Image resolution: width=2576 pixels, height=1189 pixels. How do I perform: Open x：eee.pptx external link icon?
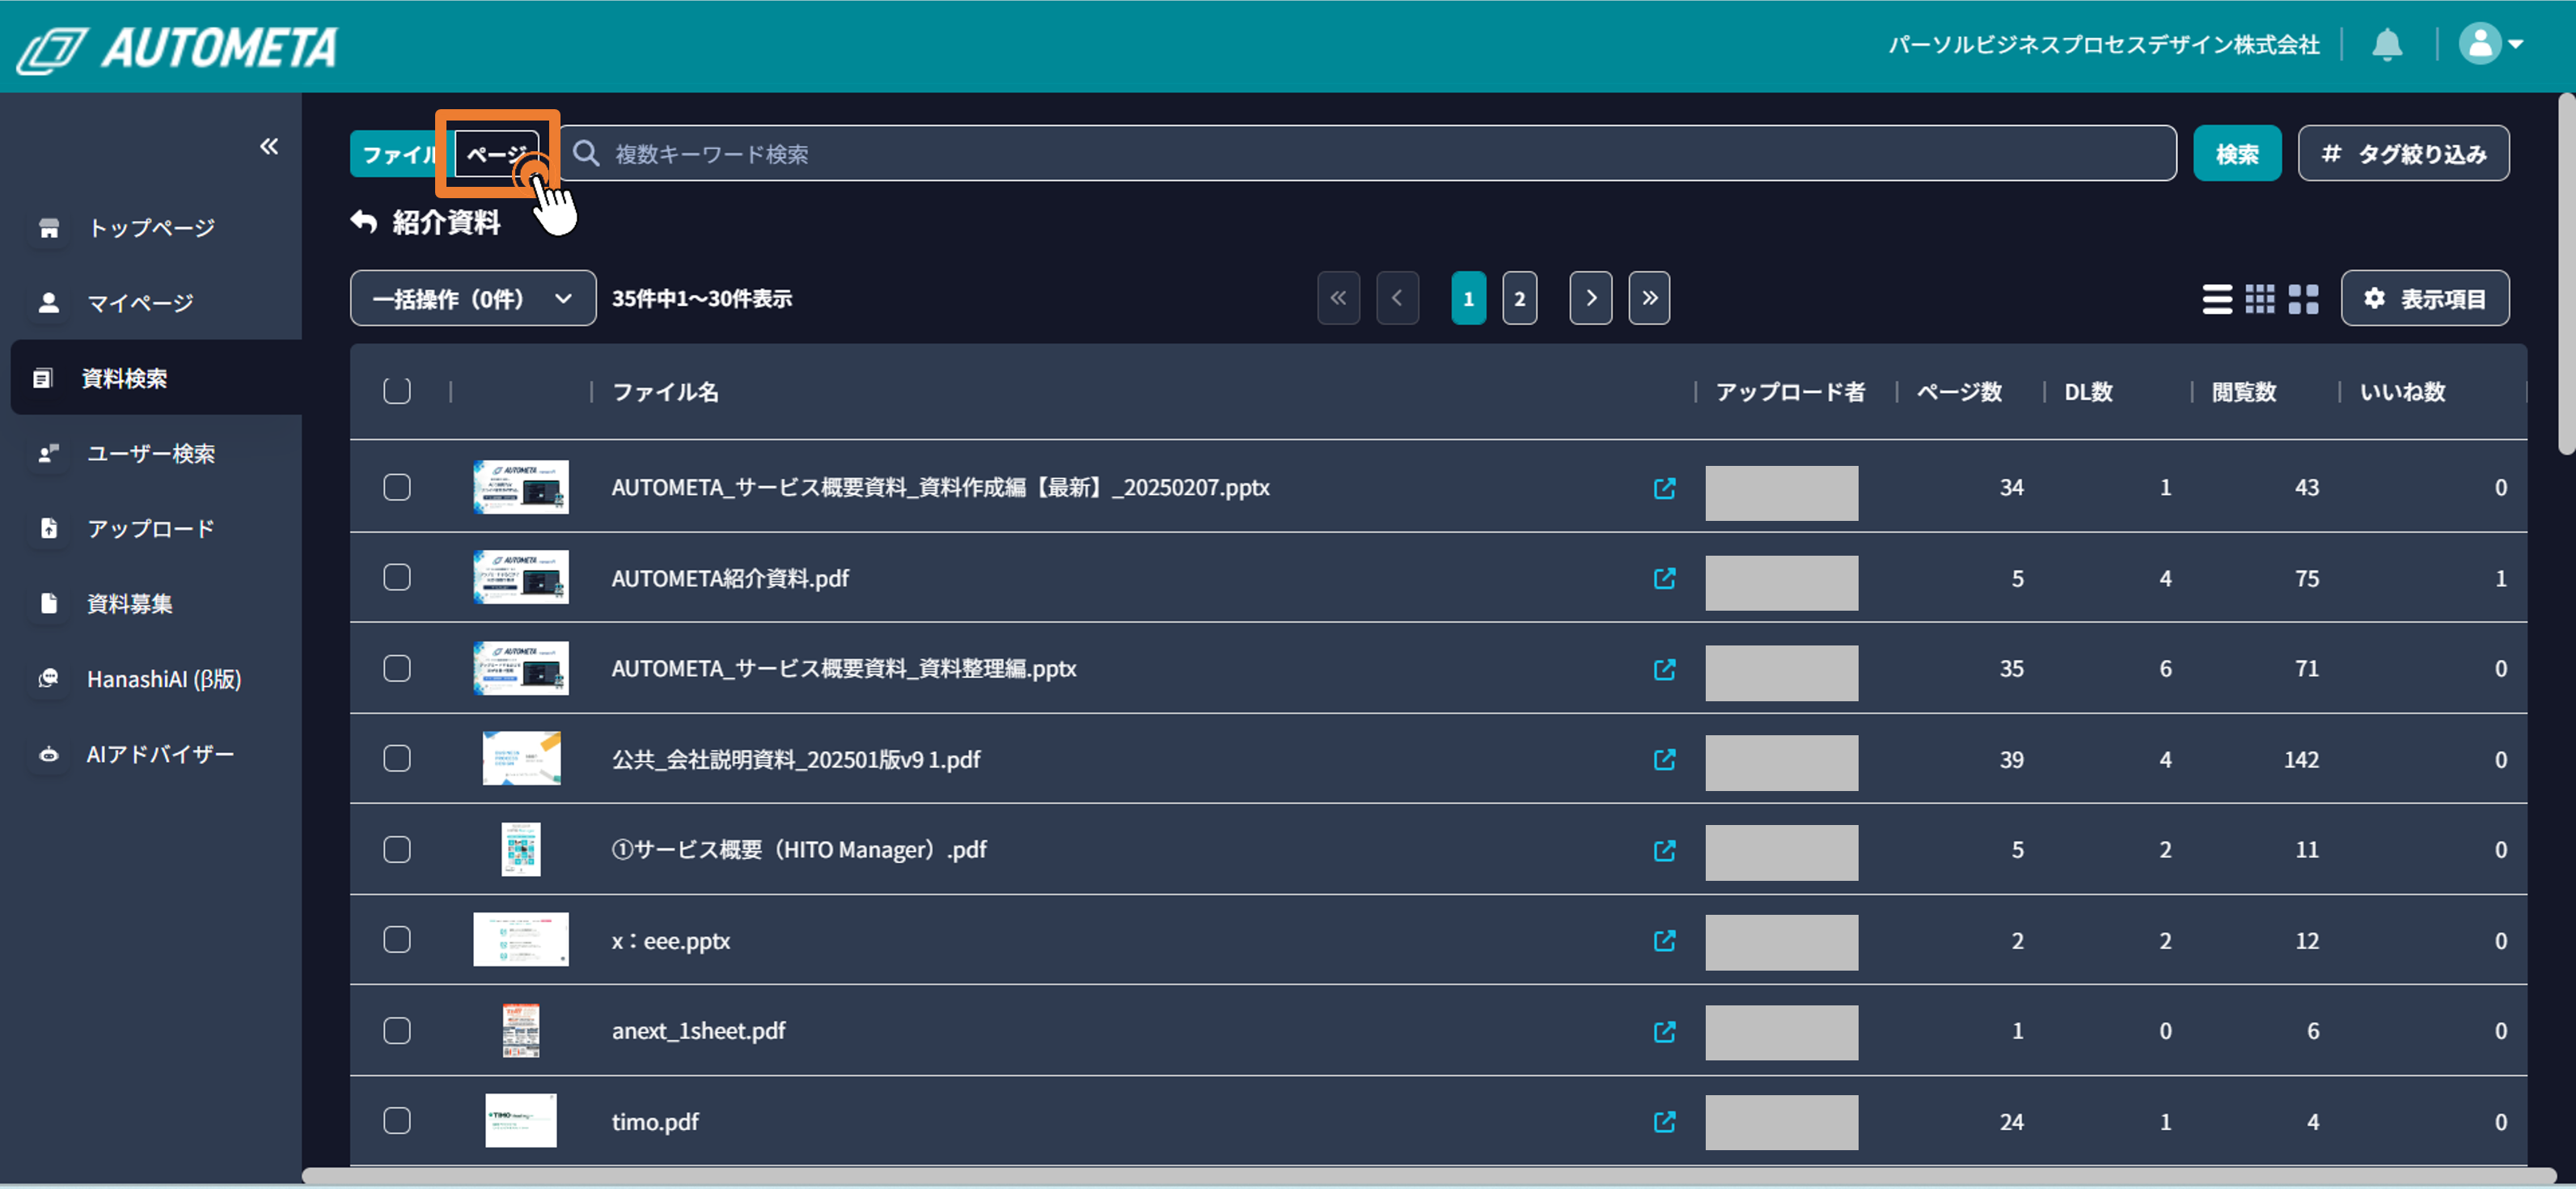[x=1664, y=940]
